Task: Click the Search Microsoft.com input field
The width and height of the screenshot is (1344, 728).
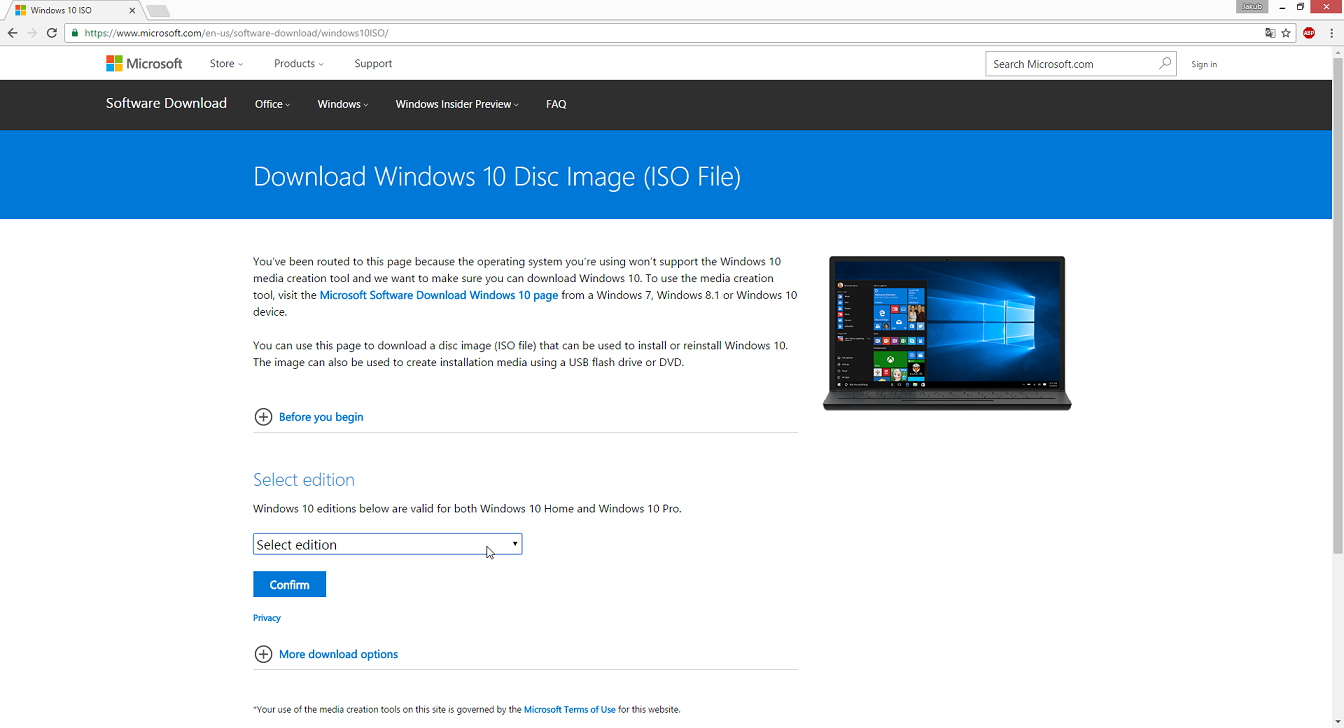Action: (1069, 64)
